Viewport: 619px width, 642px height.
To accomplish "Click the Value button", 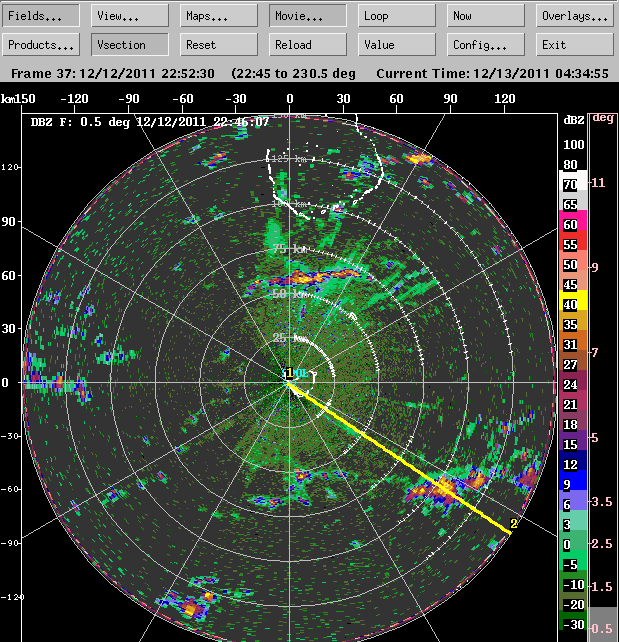I will click(x=397, y=45).
